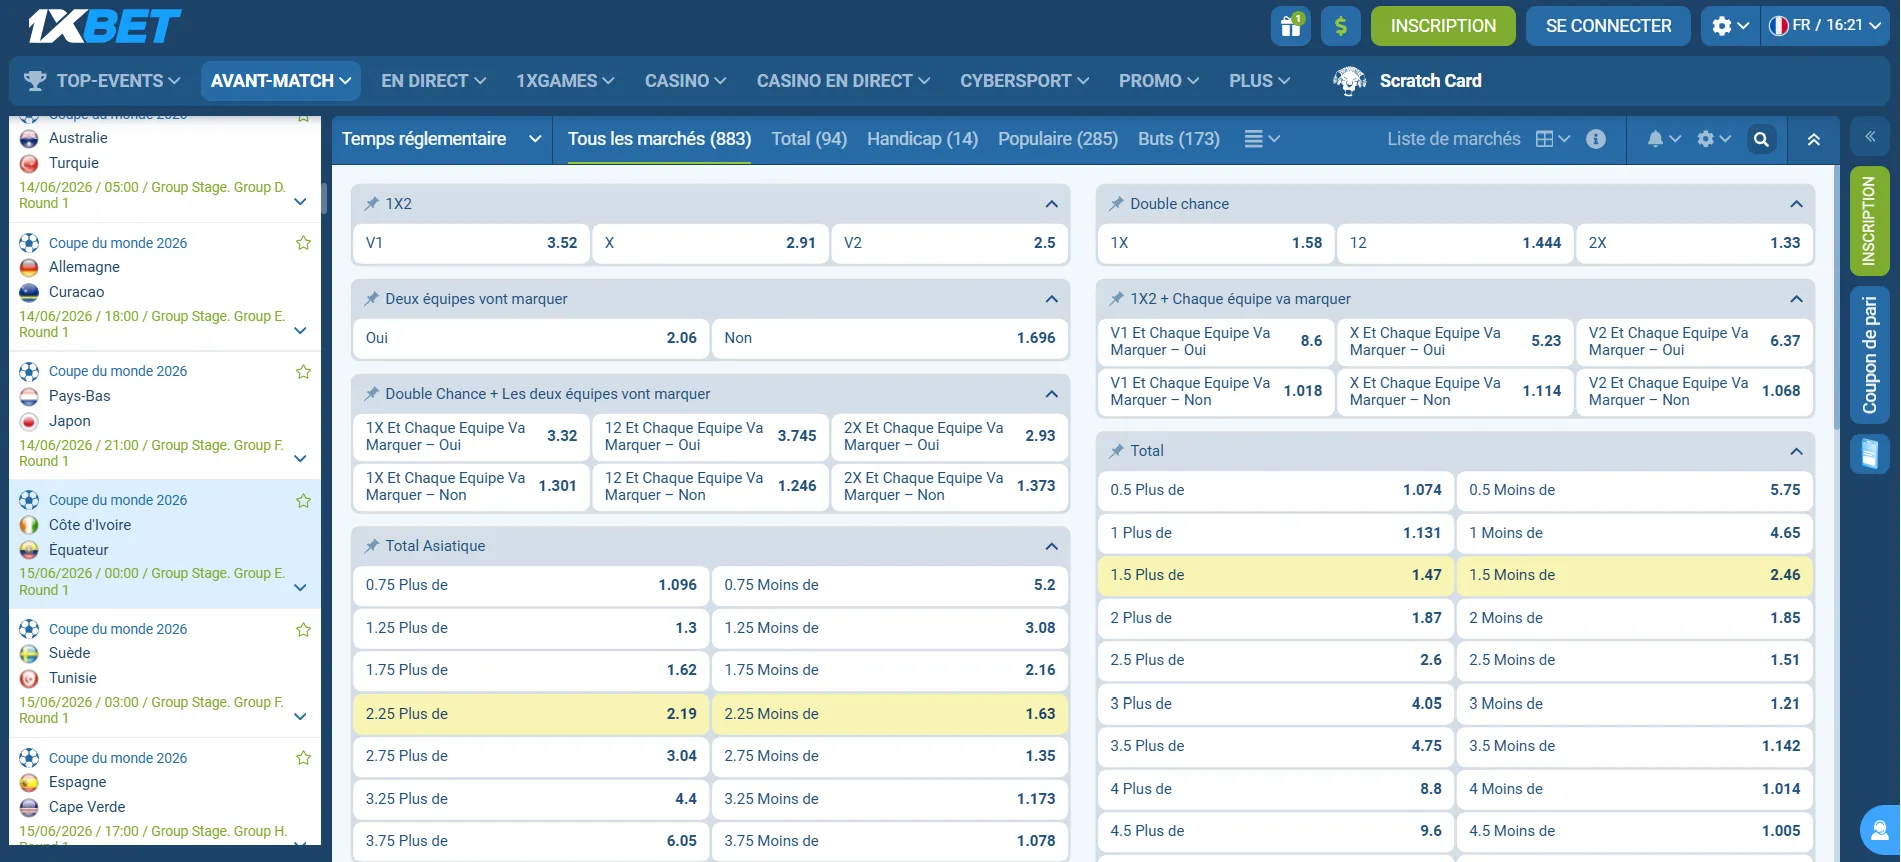Open the market info icon
1901x862 pixels.
tap(1596, 139)
